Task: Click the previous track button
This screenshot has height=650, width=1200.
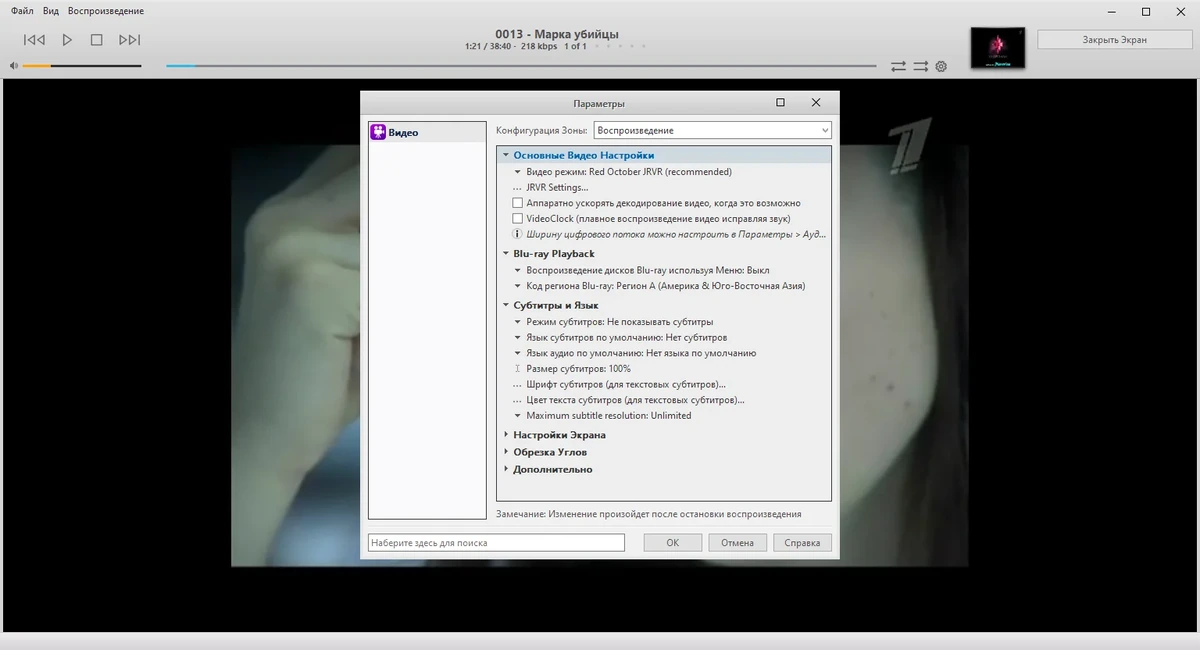Action: point(34,40)
